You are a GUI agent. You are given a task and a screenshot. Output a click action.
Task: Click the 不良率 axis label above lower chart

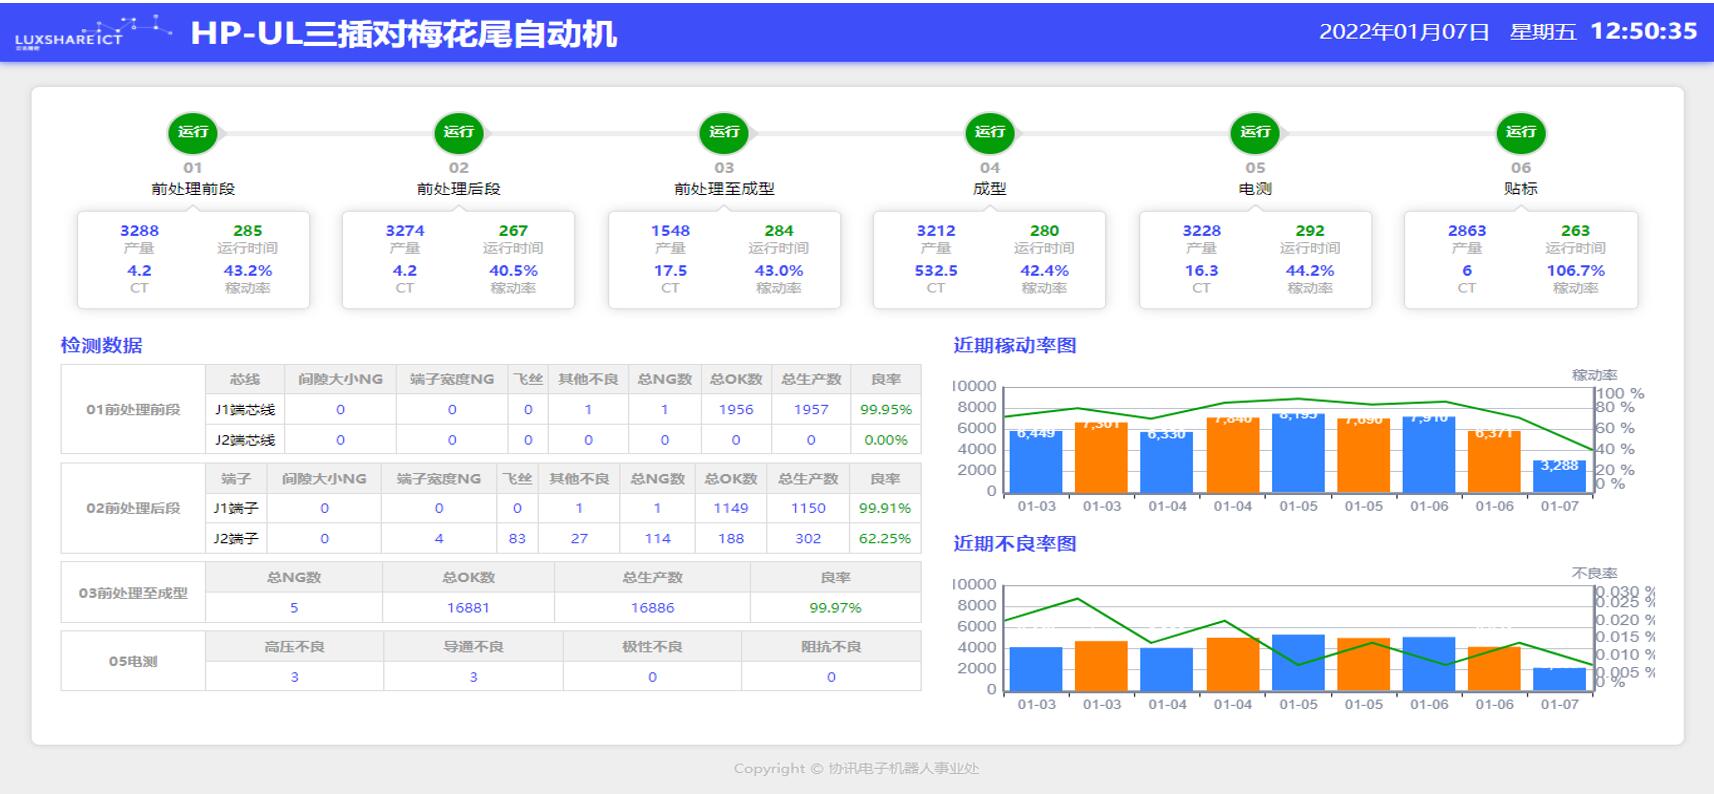(1594, 573)
